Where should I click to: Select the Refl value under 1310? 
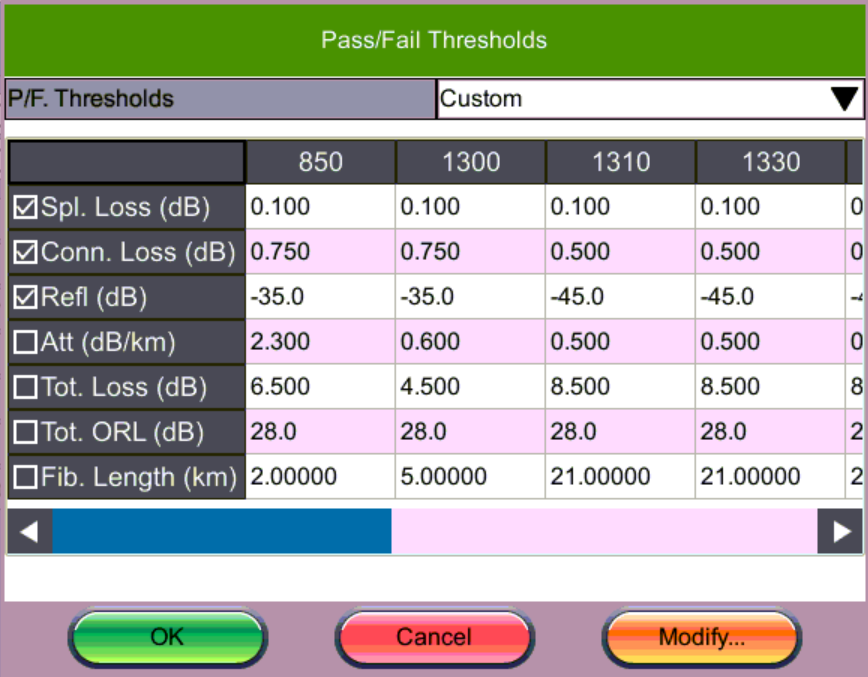[620, 296]
